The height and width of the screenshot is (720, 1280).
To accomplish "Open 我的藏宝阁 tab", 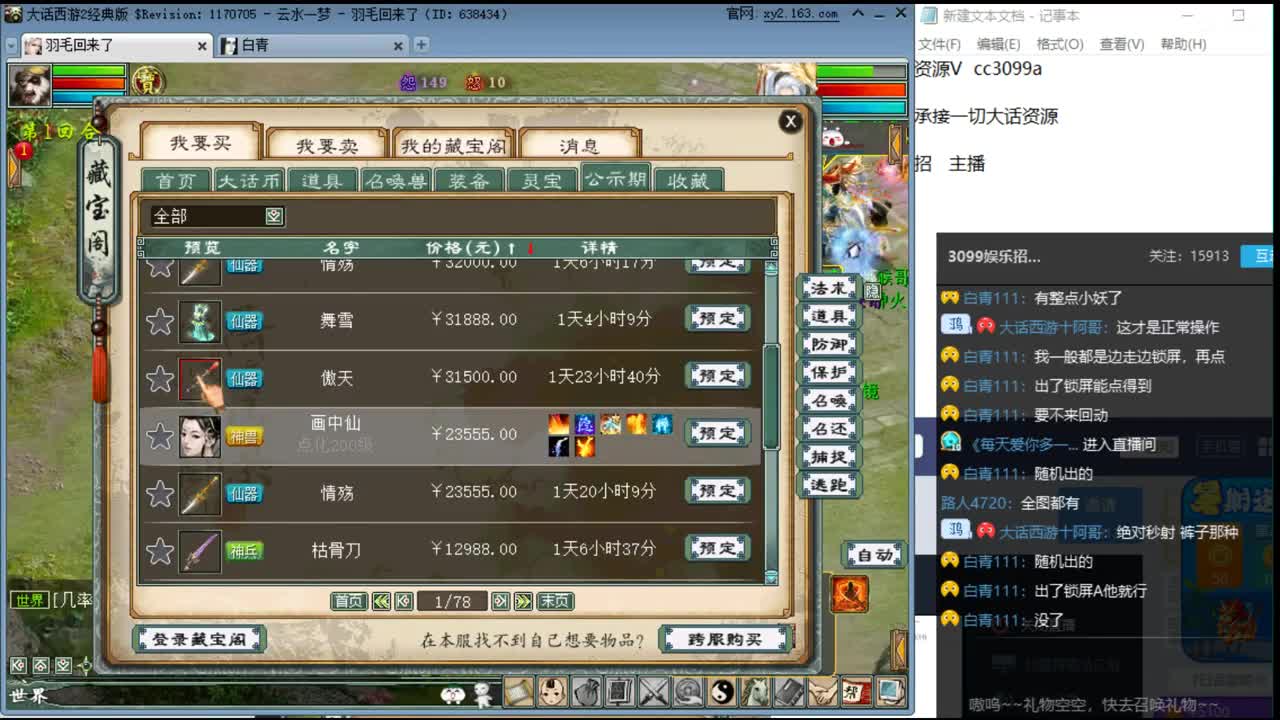I will [x=453, y=146].
